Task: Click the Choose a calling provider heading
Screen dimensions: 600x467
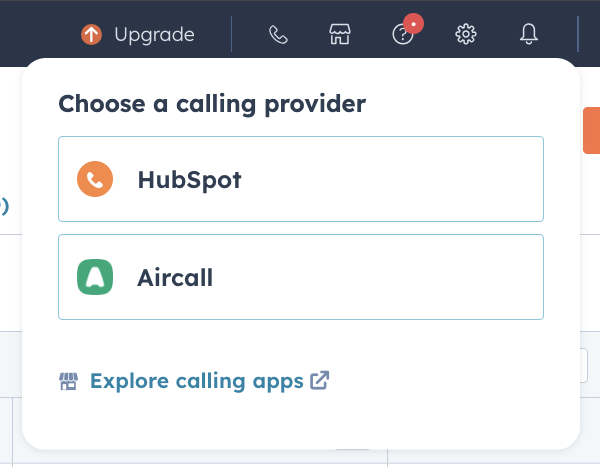Action: point(212,104)
